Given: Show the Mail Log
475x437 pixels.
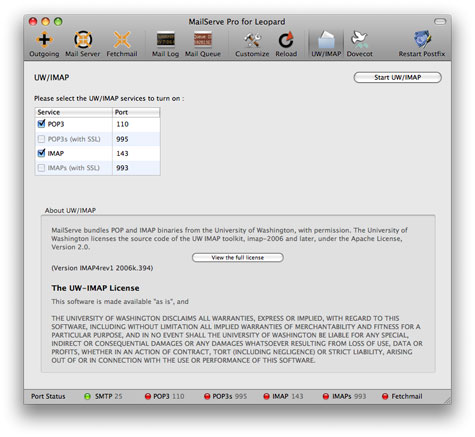Looking at the screenshot, I should [x=165, y=44].
